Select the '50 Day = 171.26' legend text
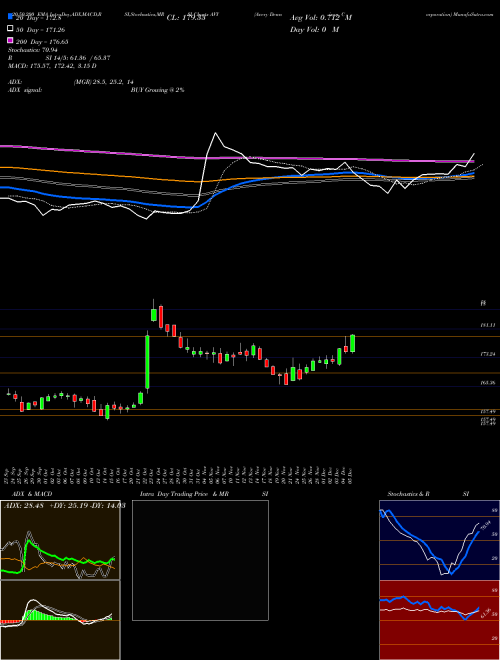This screenshot has width=500, height=660. [40, 29]
